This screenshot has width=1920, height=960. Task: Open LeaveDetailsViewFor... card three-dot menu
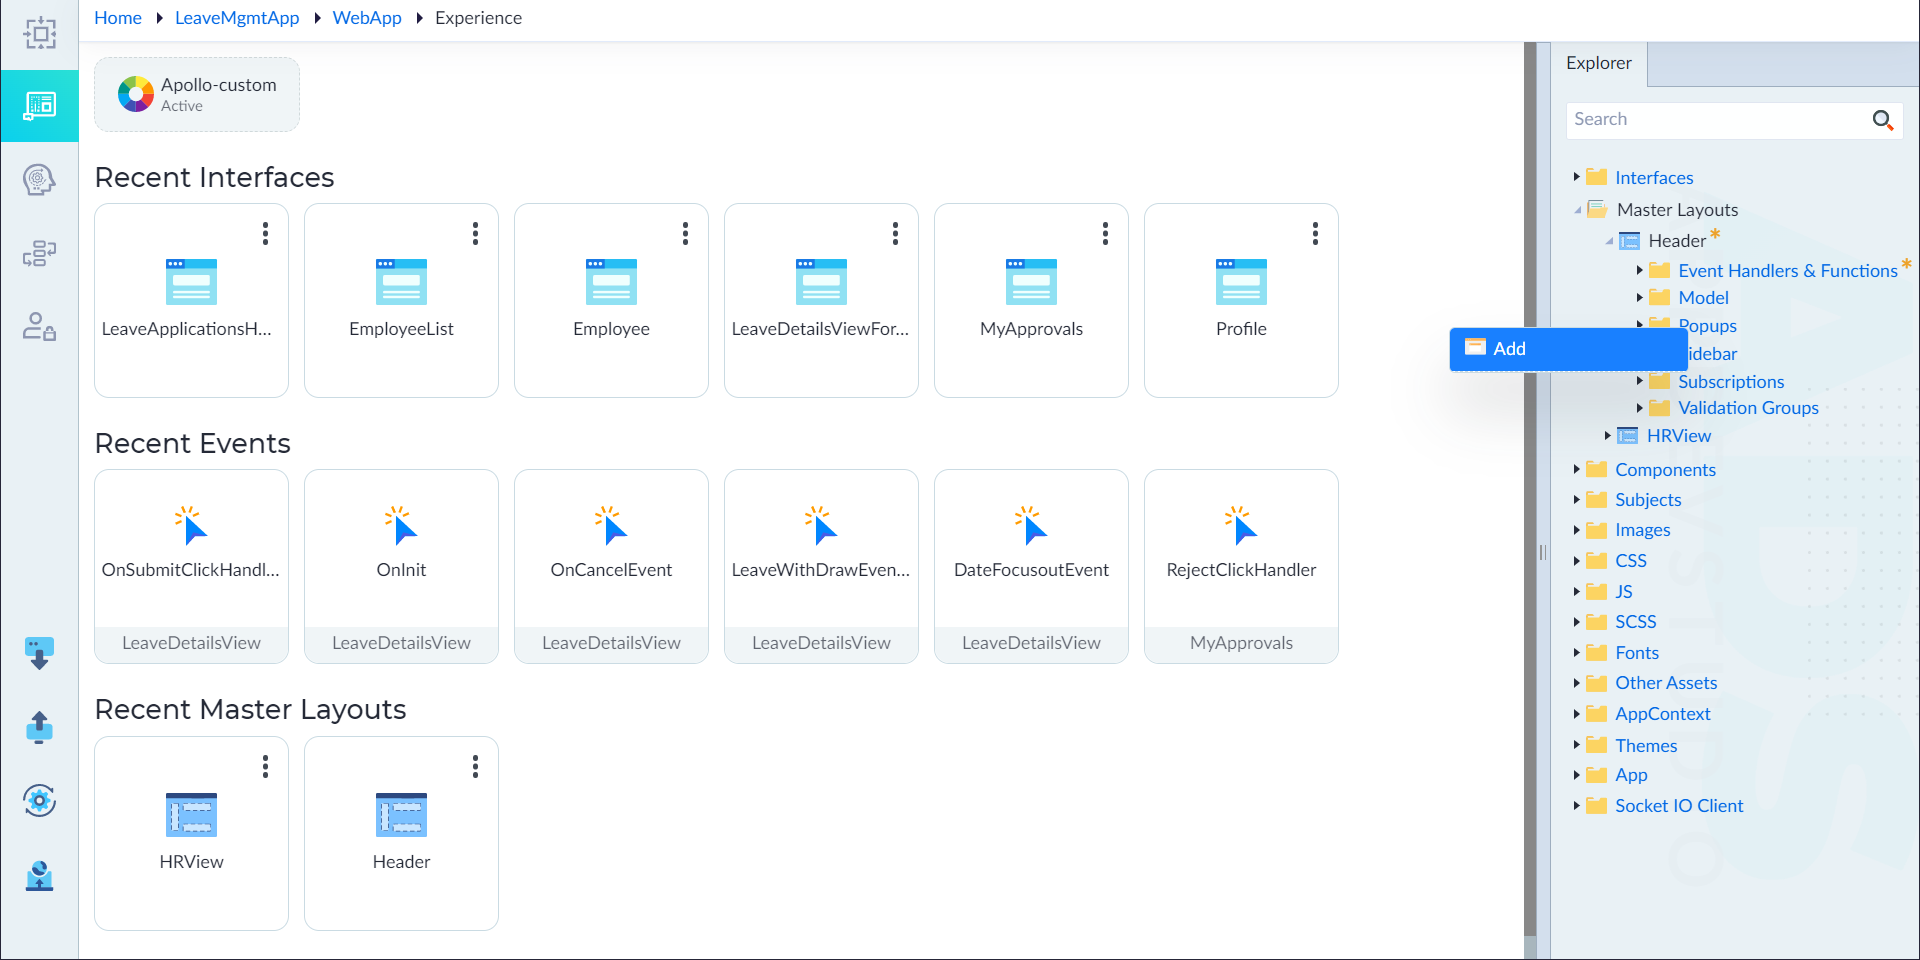coord(895,234)
